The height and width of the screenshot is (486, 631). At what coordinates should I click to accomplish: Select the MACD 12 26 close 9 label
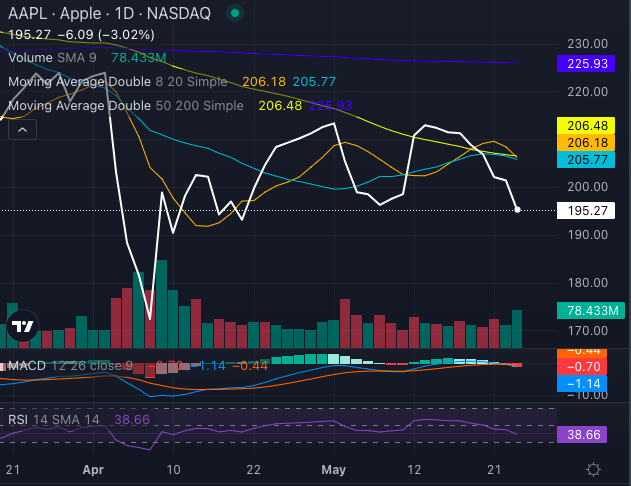[x=70, y=366]
